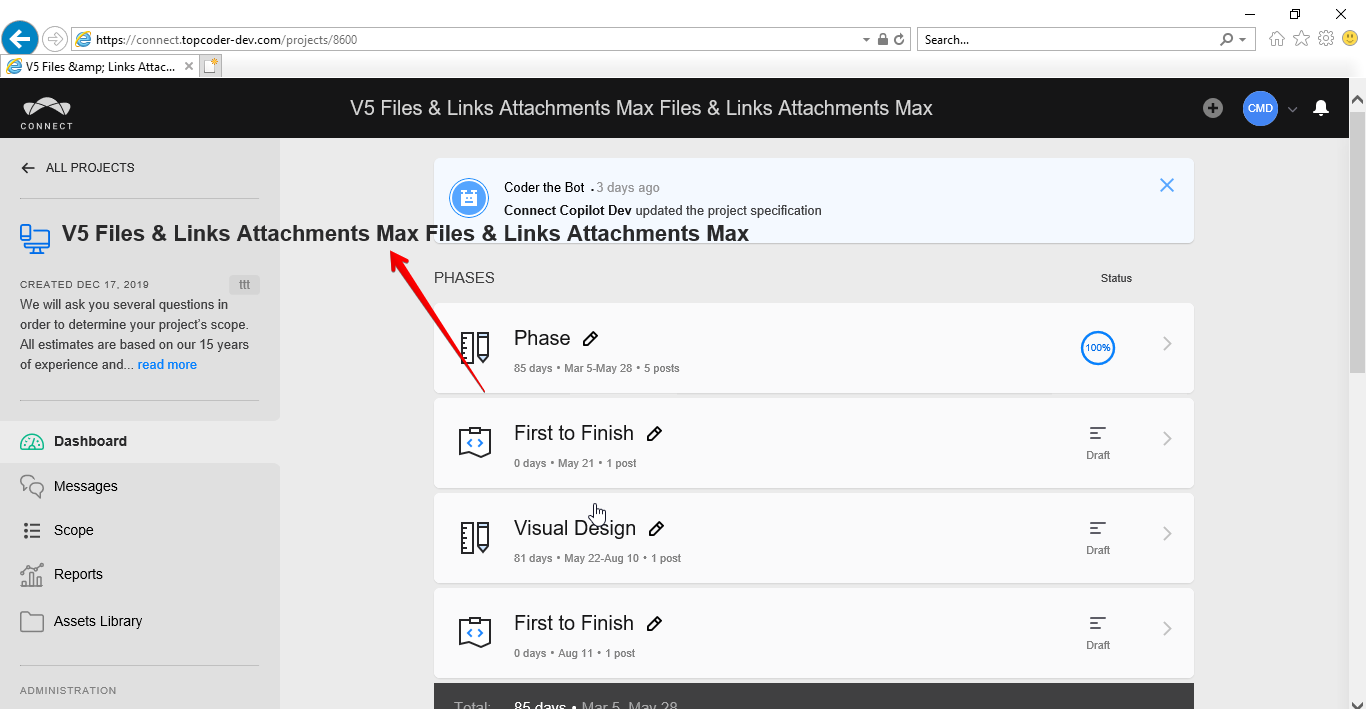
Task: Open the browser Tools gear icon
Action: (x=1326, y=39)
